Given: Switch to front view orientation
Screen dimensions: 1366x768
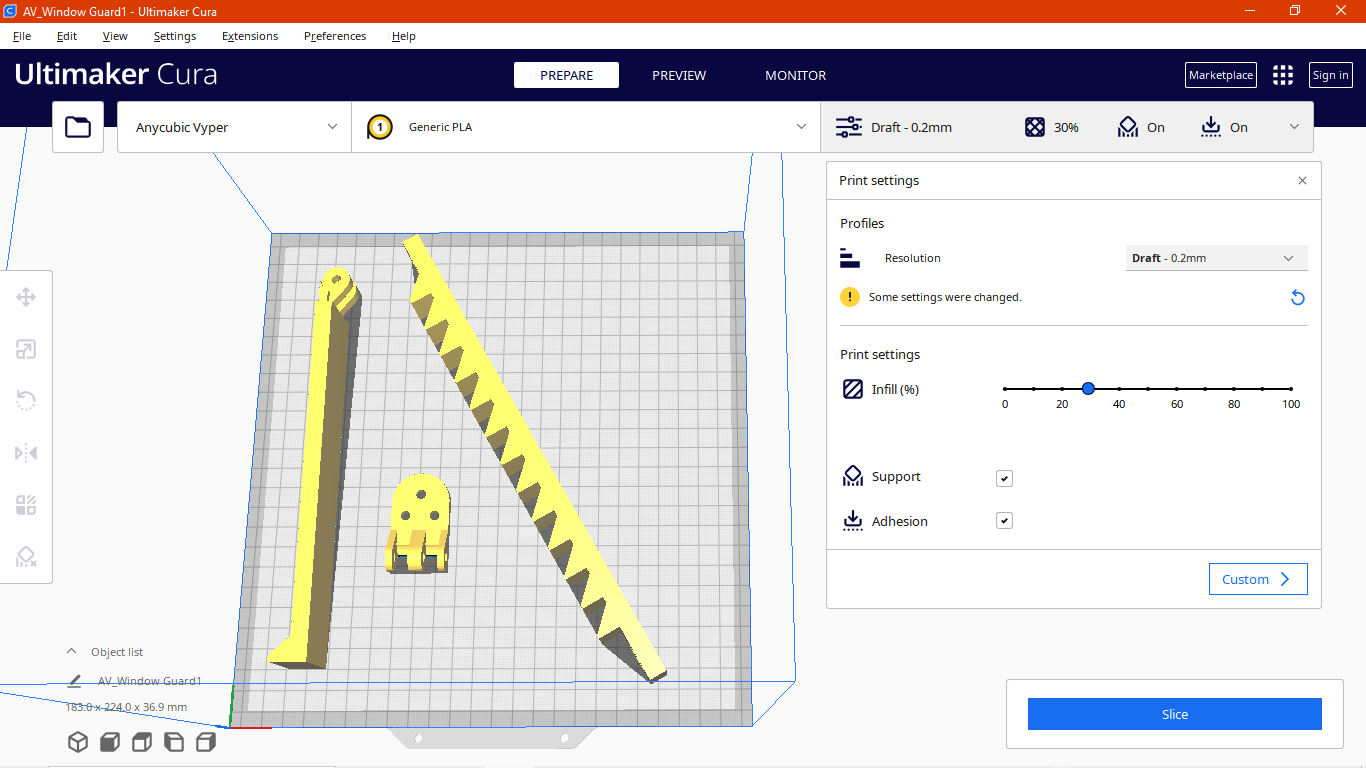Looking at the screenshot, I should coord(110,742).
